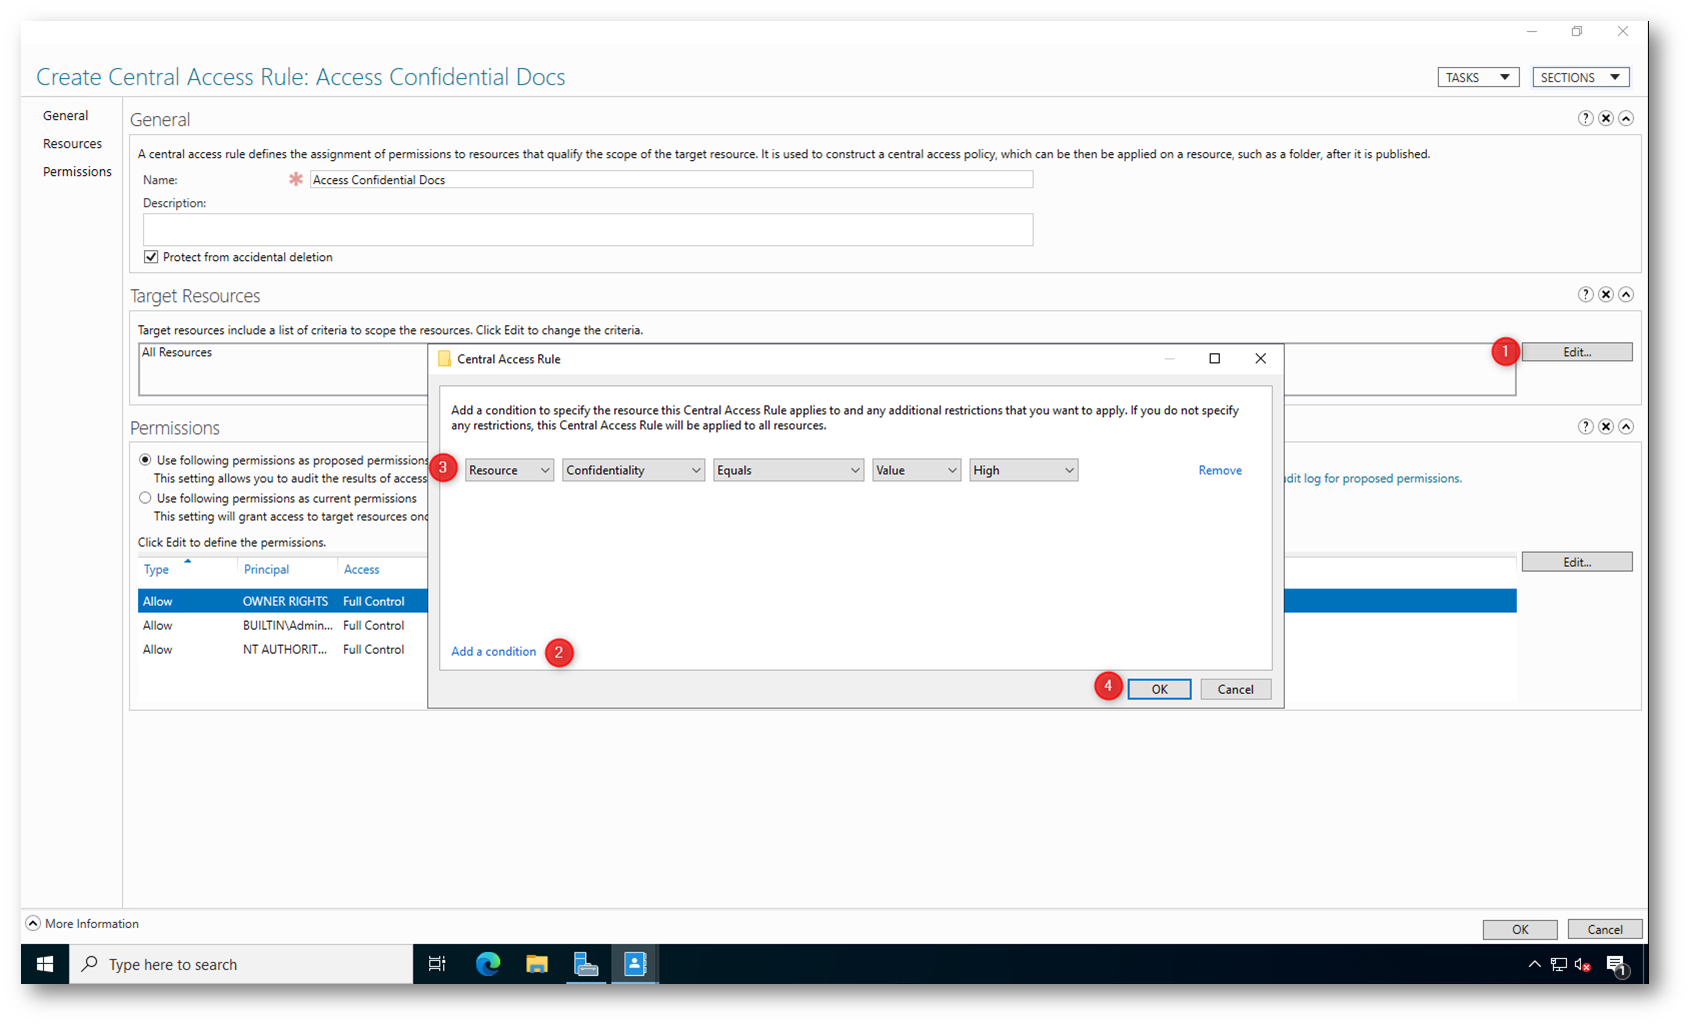Open Microsoft Edge from the taskbar

[x=488, y=964]
